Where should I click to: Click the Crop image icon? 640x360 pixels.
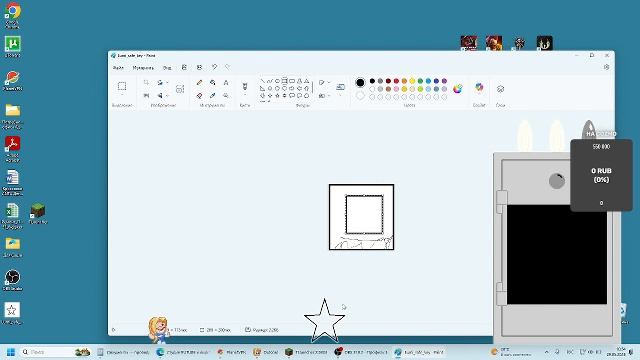pos(146,83)
